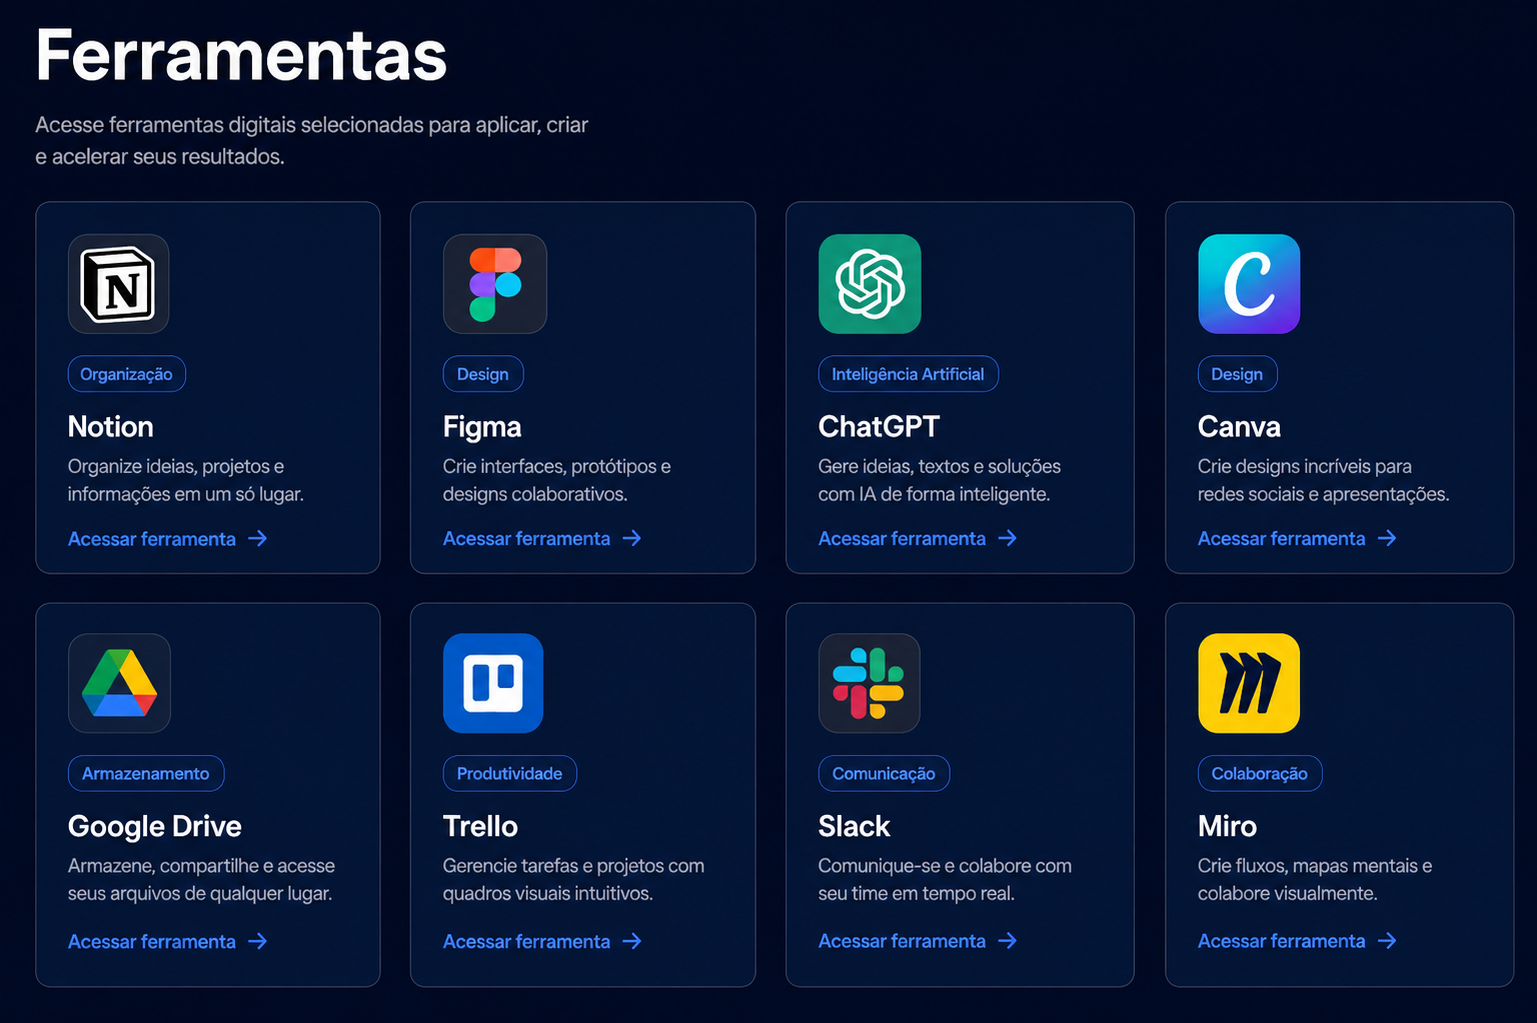Click the Notion card title
Viewport: 1537px width, 1023px height.
(x=111, y=427)
